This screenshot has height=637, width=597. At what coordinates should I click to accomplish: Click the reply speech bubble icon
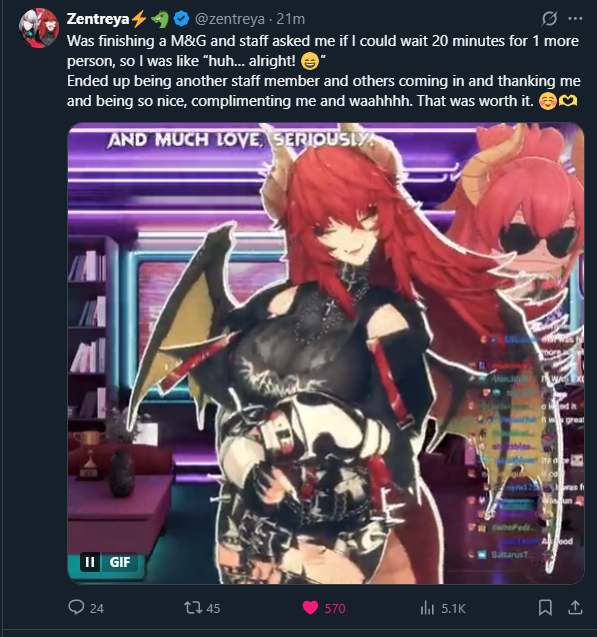pos(76,607)
